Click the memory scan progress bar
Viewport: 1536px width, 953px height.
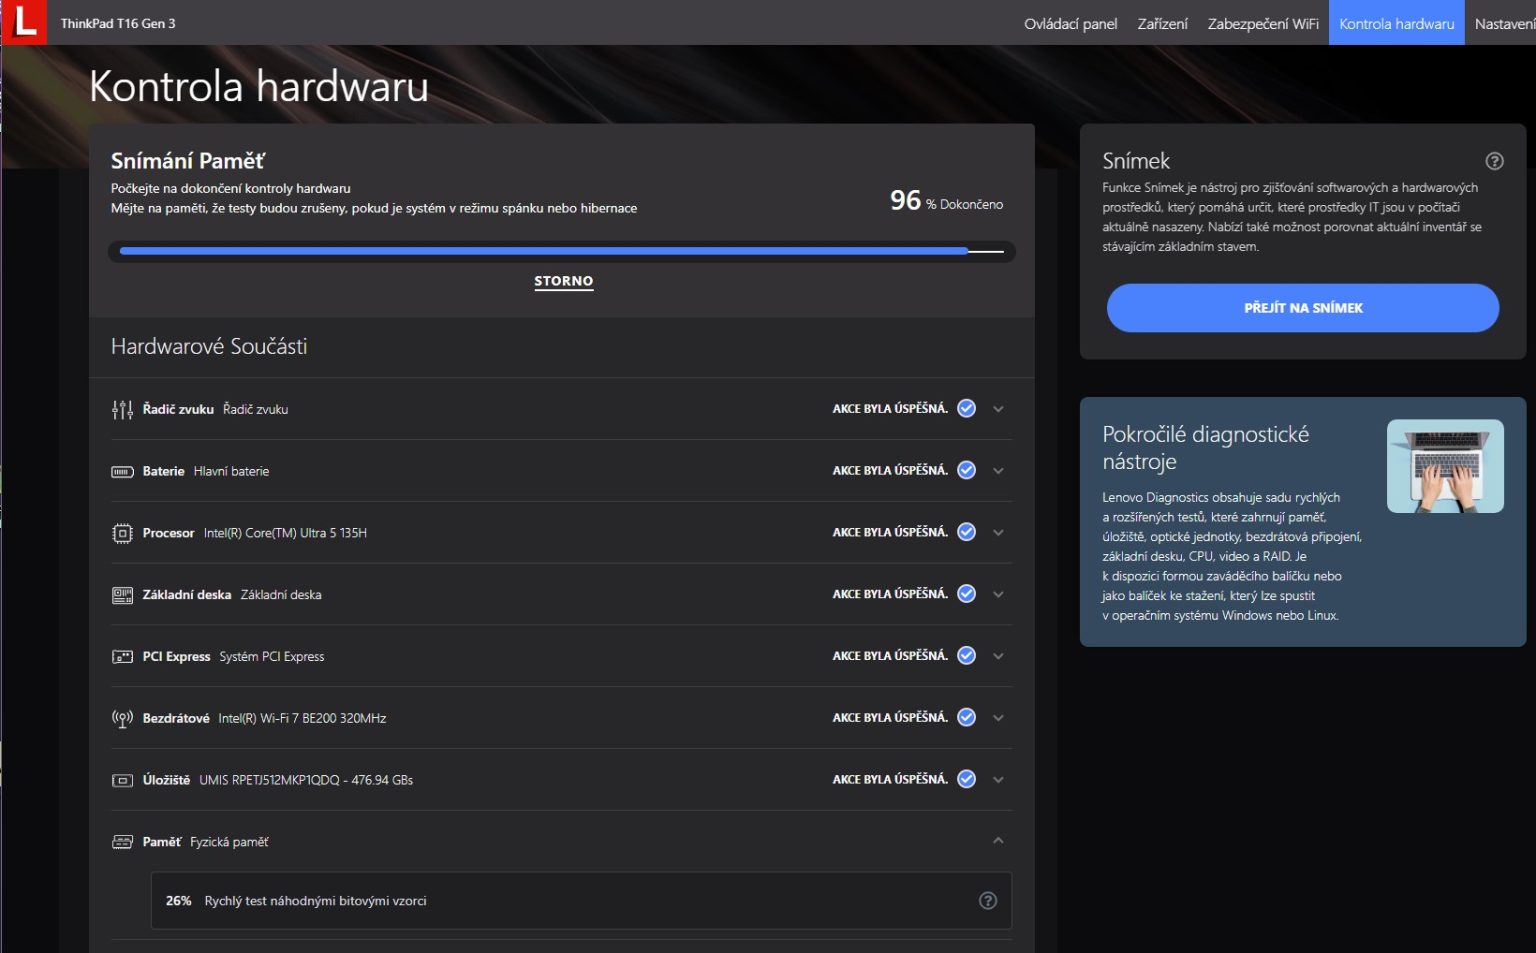[561, 251]
